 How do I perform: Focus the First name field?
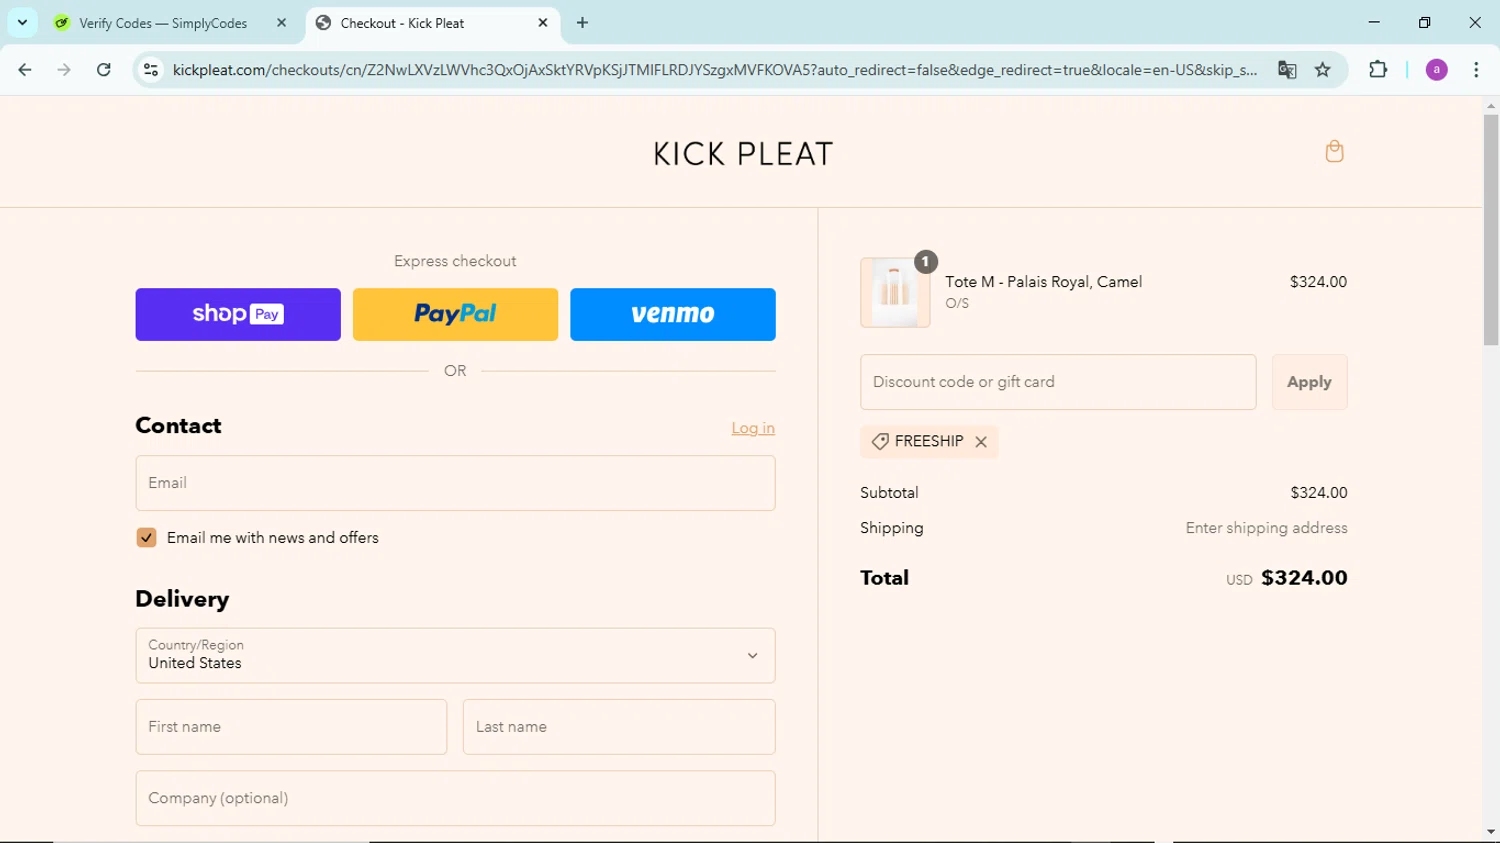(291, 727)
